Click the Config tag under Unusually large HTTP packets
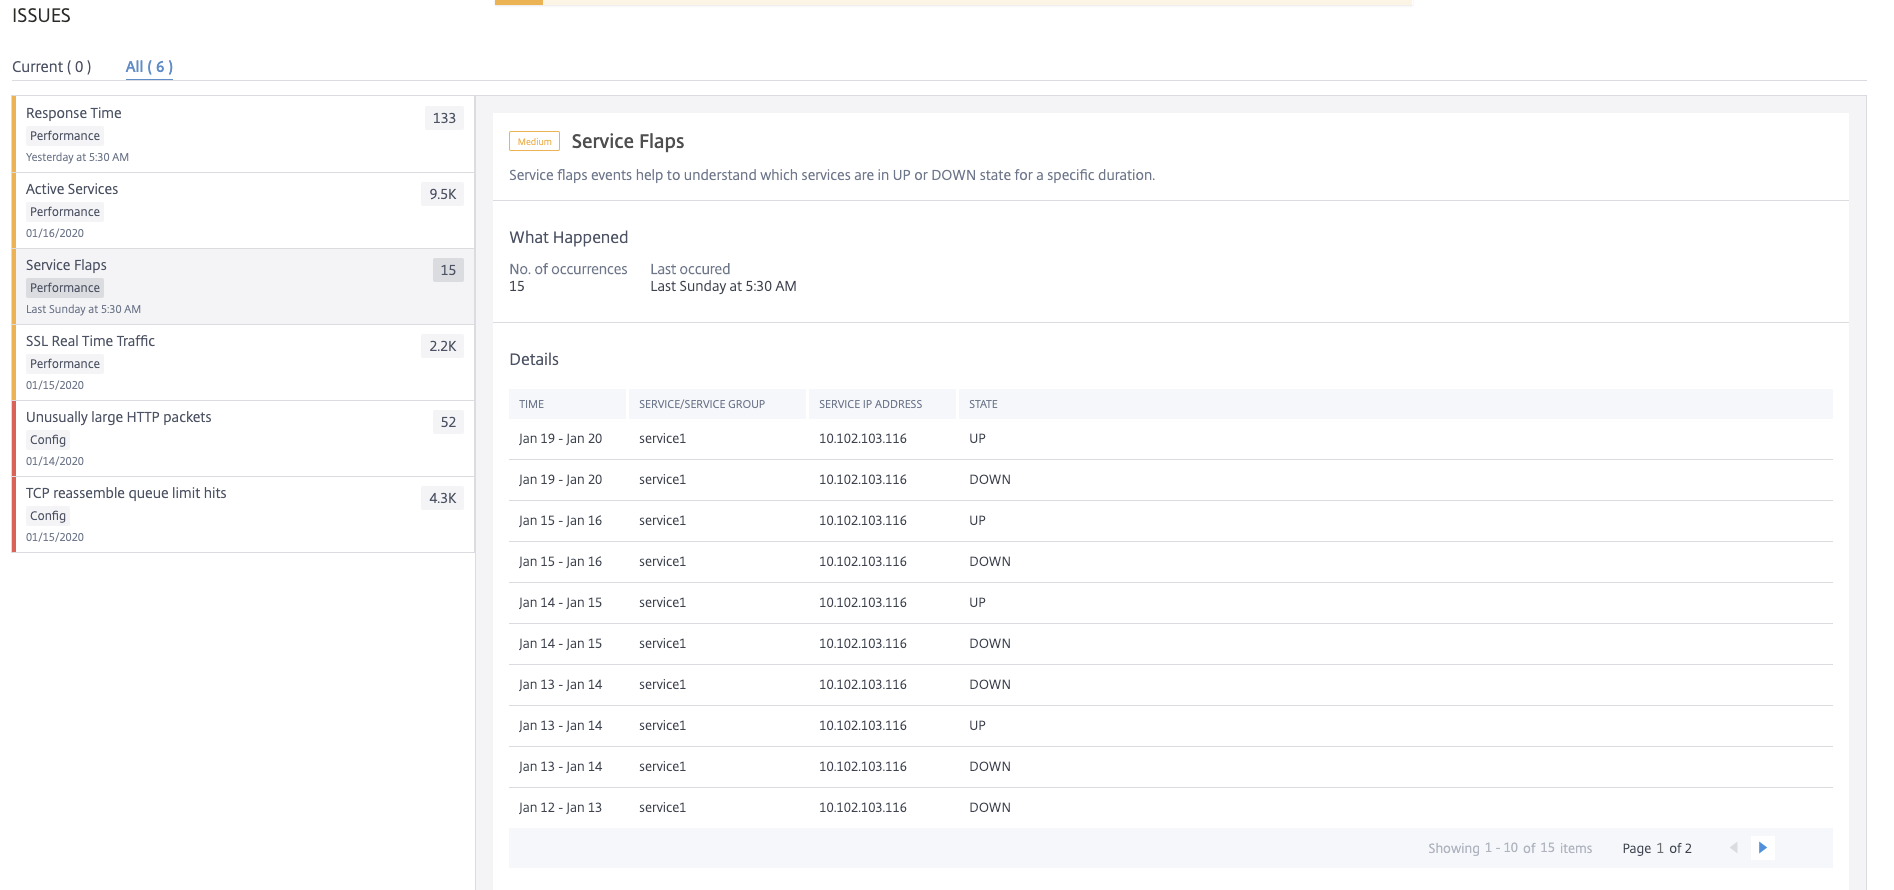Image resolution: width=1894 pixels, height=890 pixels. 48,440
